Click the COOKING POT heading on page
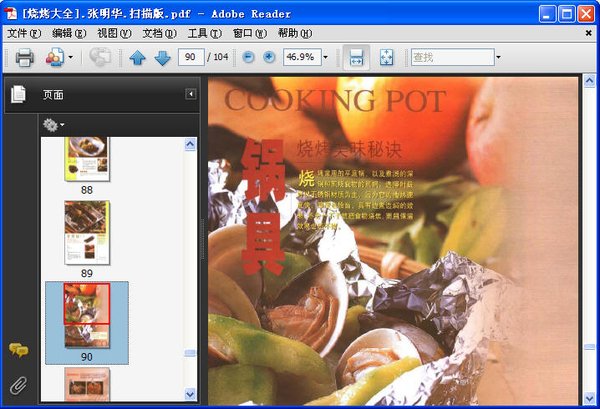The width and height of the screenshot is (600, 409). [335, 101]
